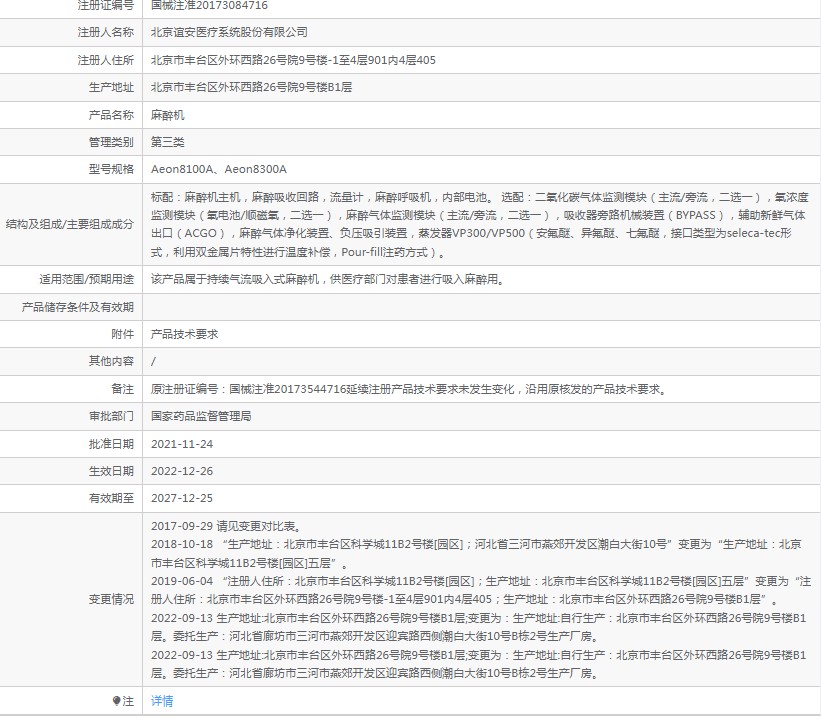Click the 产品名称 label

[111, 115]
